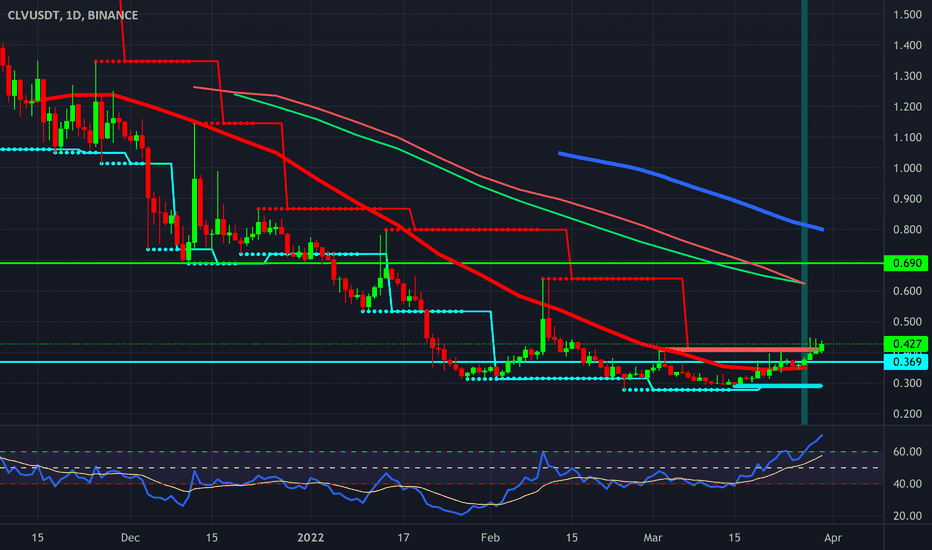Click the 1.500 price axis value

(908, 15)
